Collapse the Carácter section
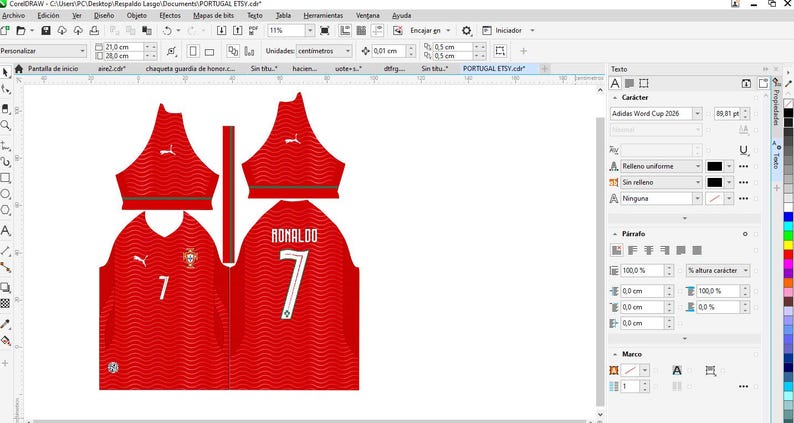794x423 pixels. (615, 97)
